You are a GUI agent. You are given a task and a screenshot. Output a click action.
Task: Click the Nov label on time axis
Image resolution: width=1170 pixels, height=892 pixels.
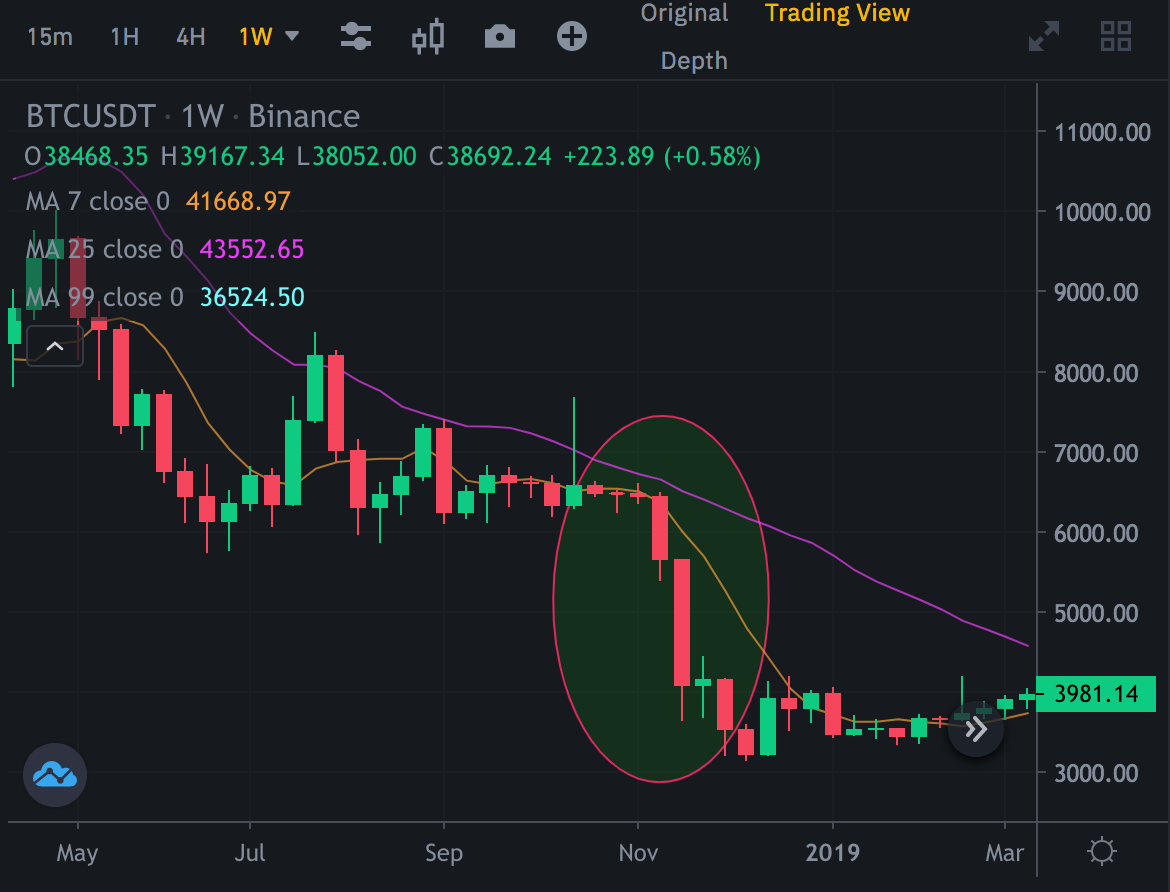638,852
